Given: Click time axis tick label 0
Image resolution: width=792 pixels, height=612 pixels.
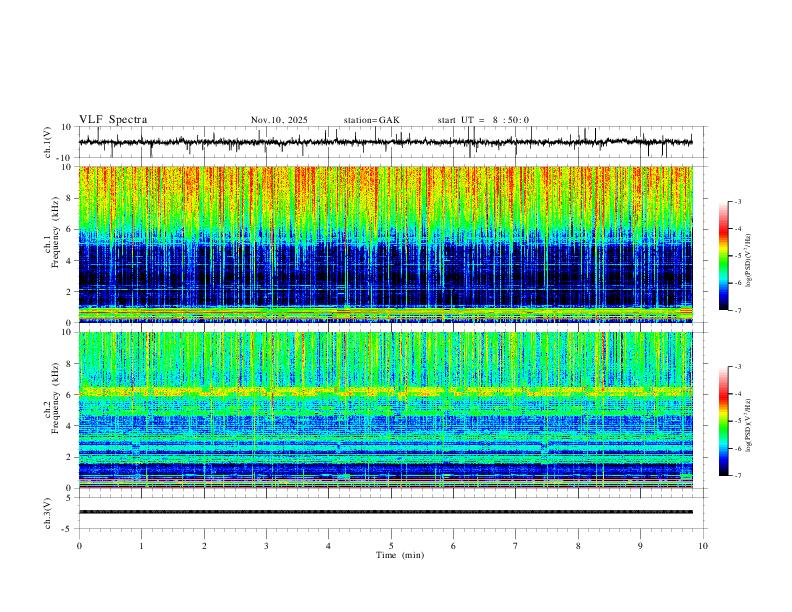Looking at the screenshot, I should 79,546.
